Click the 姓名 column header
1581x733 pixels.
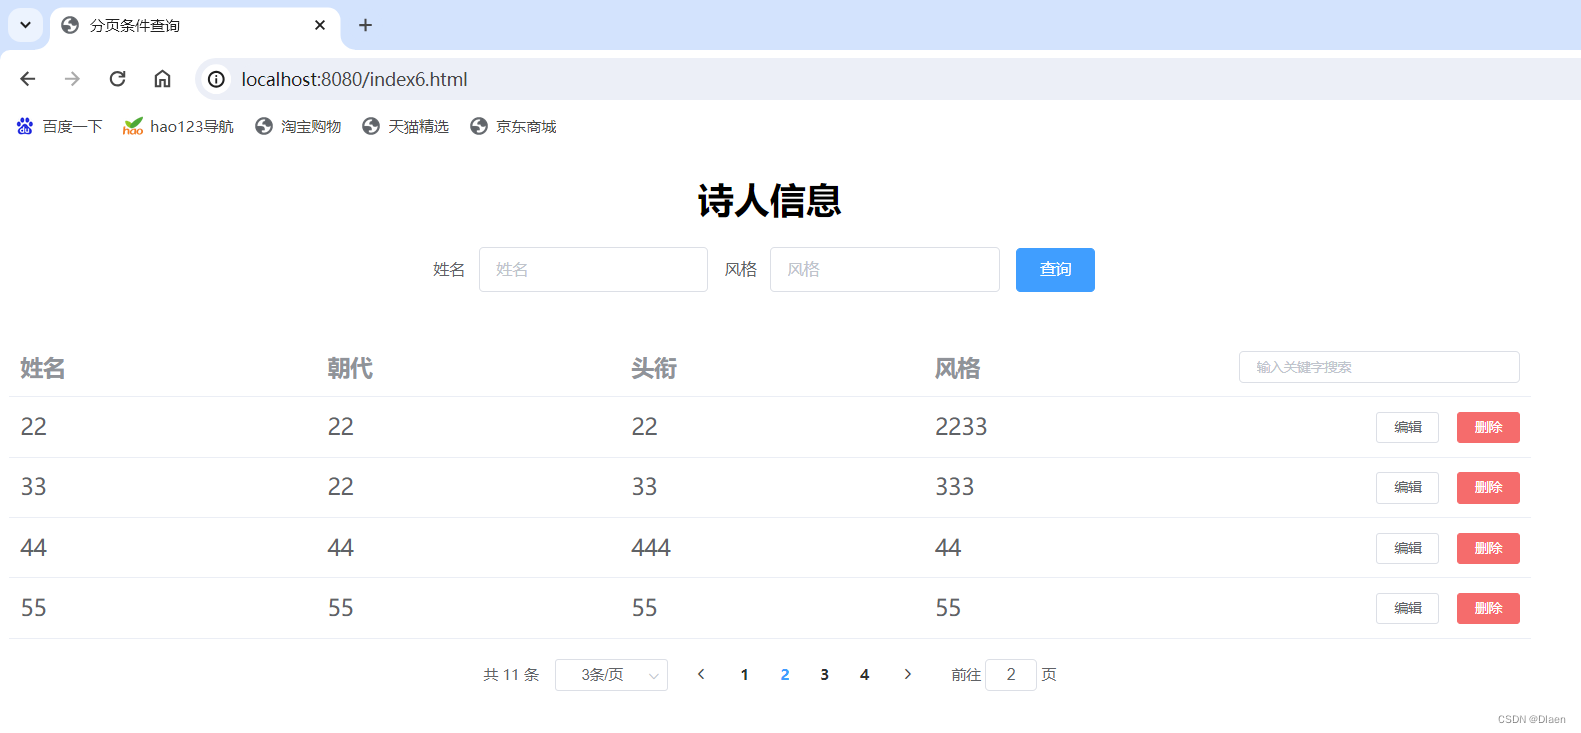[x=43, y=368]
